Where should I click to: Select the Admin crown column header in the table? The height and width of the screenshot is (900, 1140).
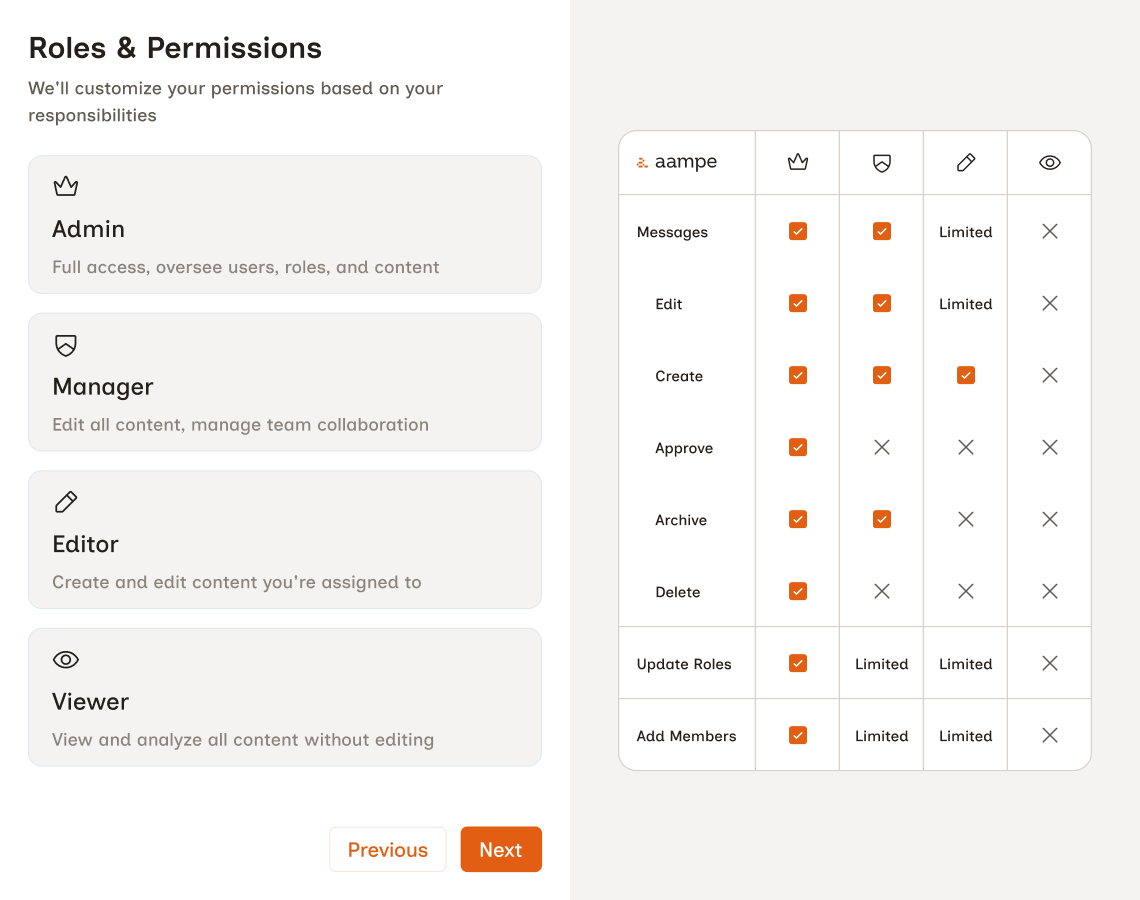(x=797, y=162)
